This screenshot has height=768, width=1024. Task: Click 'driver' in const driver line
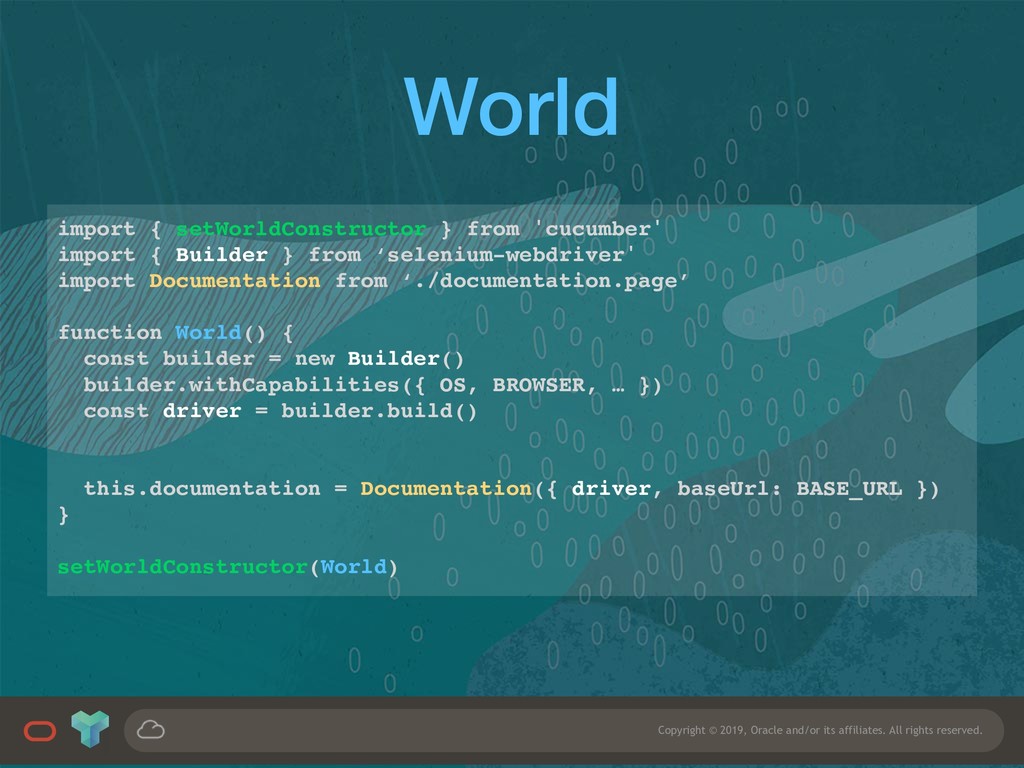point(202,411)
